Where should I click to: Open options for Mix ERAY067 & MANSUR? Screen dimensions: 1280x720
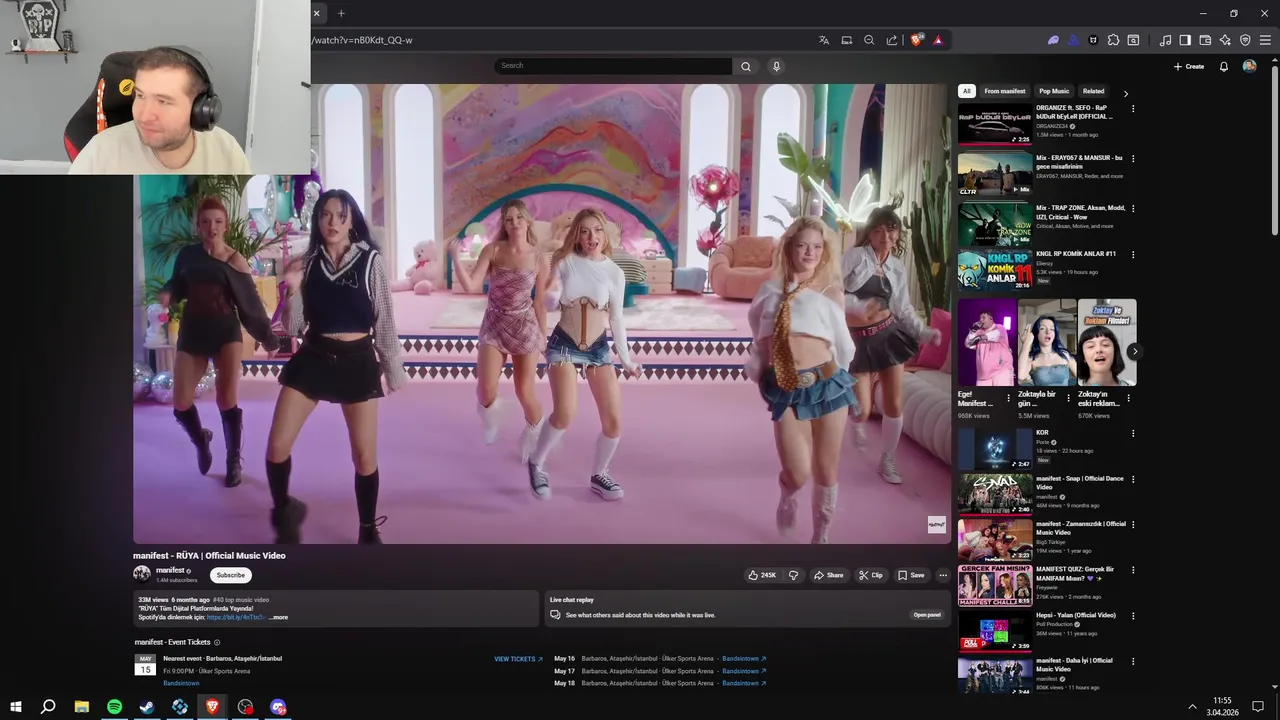point(1133,158)
